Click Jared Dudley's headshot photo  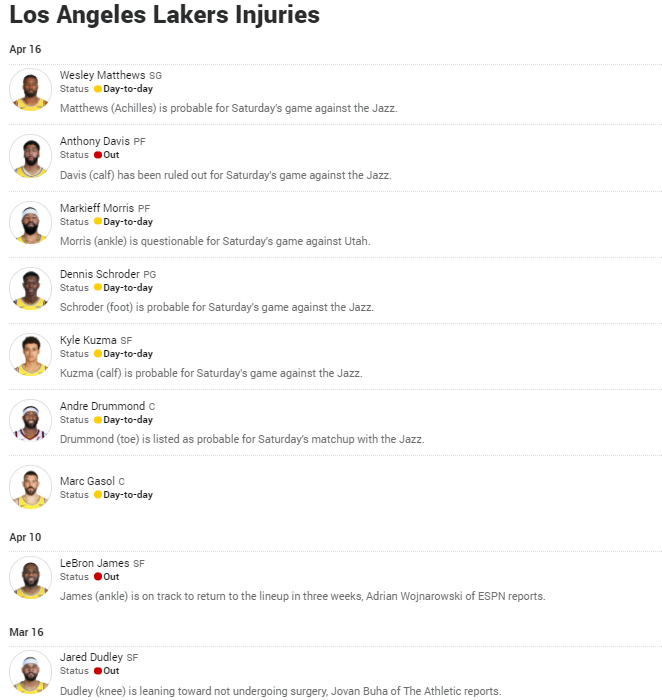[30, 672]
